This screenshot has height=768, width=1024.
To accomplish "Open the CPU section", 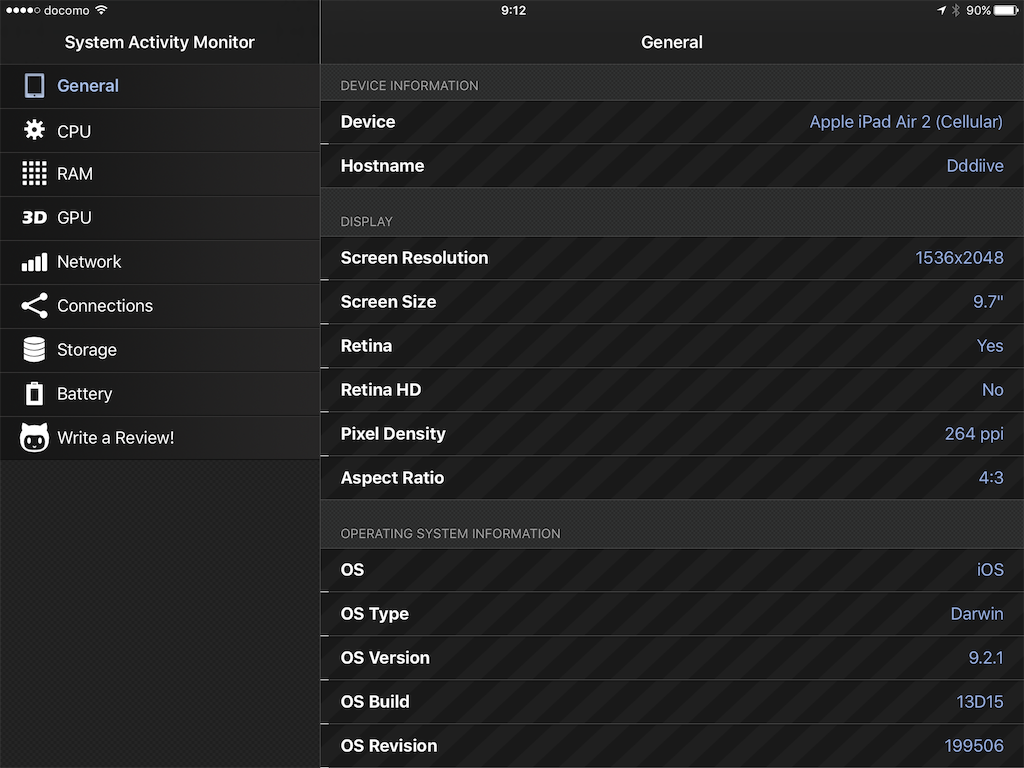I will [x=159, y=130].
